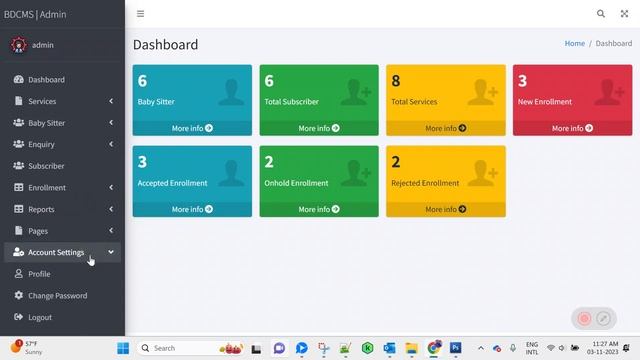The height and width of the screenshot is (360, 640).
Task: Open the Services sidebar menu
Action: 62,101
